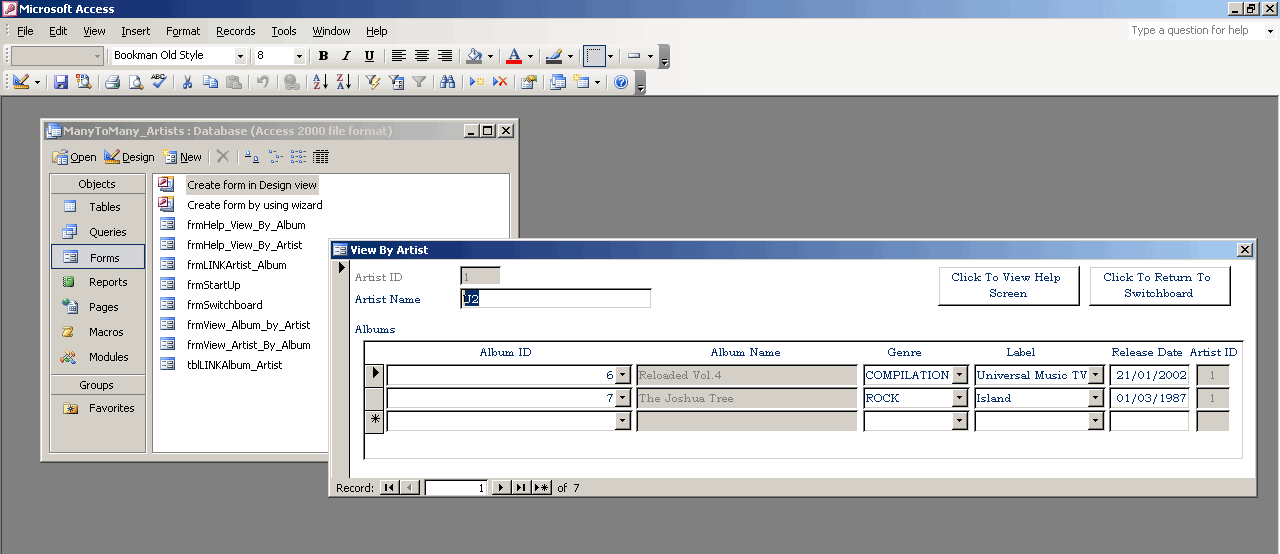Toggle Italic formatting
The height and width of the screenshot is (554, 1280).
tap(346, 56)
